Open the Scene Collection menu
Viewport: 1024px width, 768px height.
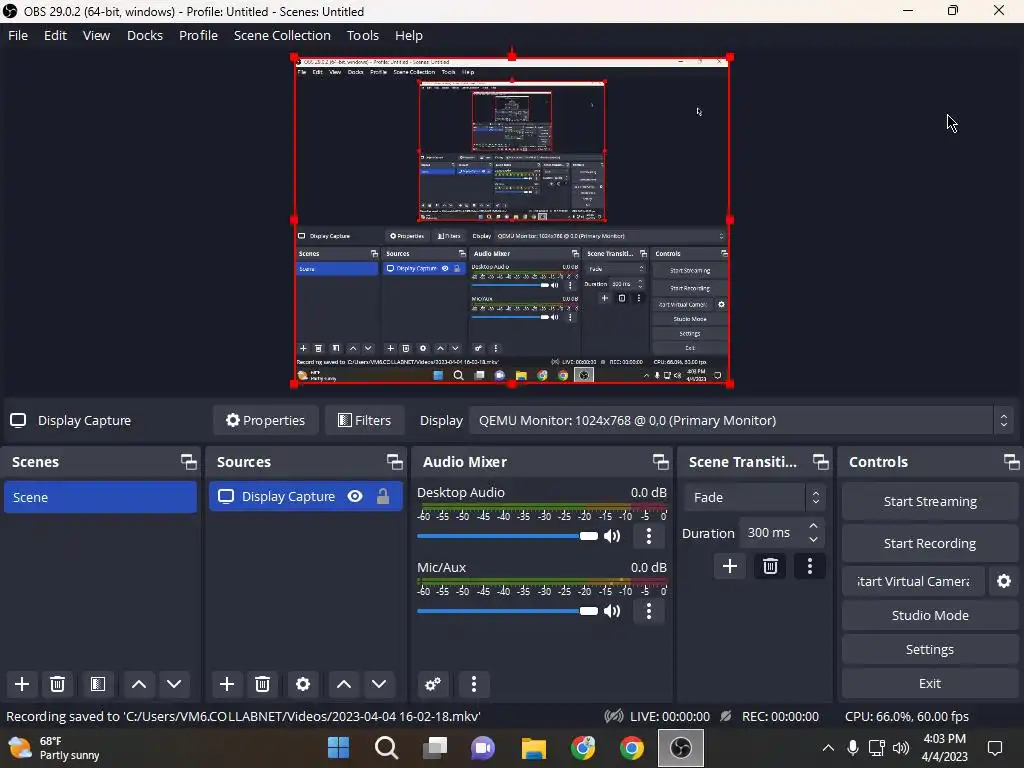tap(282, 35)
